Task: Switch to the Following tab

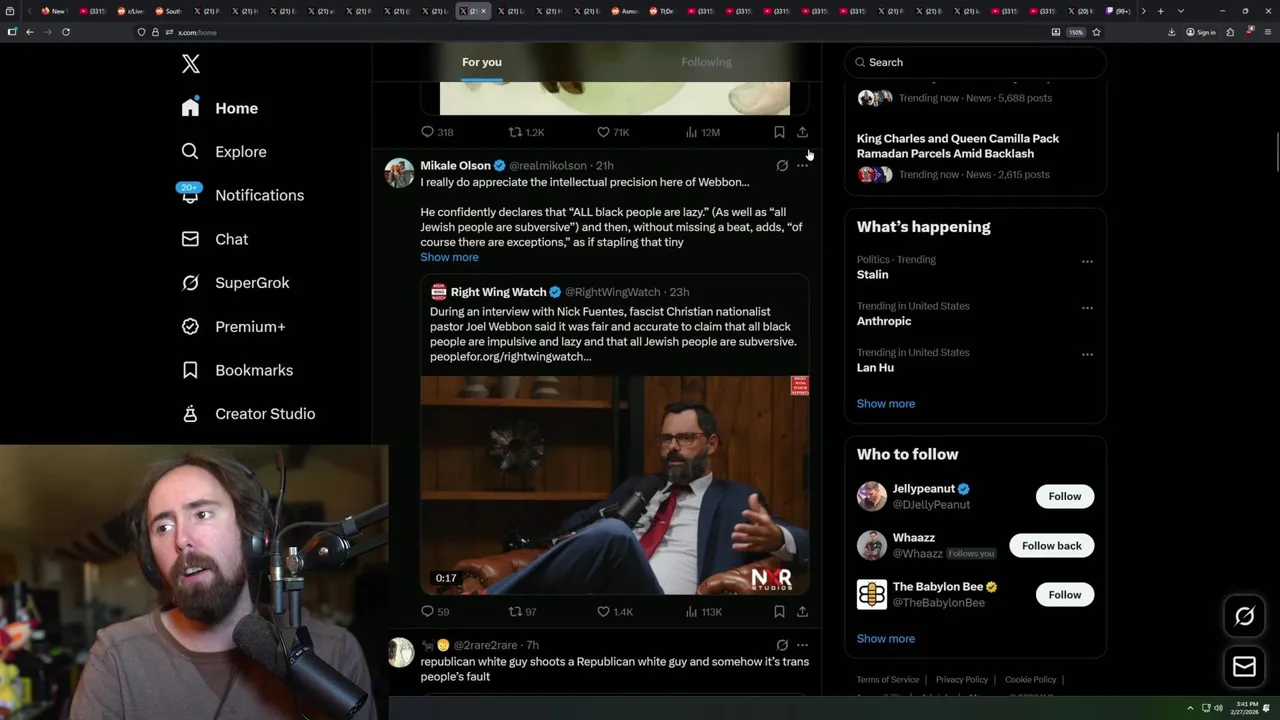Action: tap(706, 62)
